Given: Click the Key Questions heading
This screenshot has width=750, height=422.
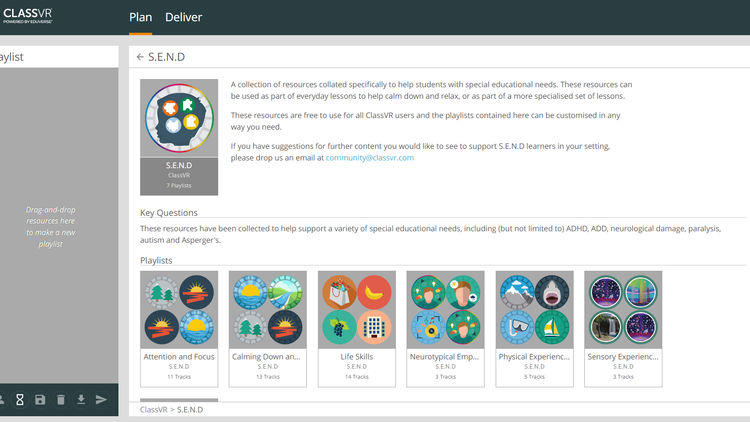Looking at the screenshot, I should coord(169,212).
